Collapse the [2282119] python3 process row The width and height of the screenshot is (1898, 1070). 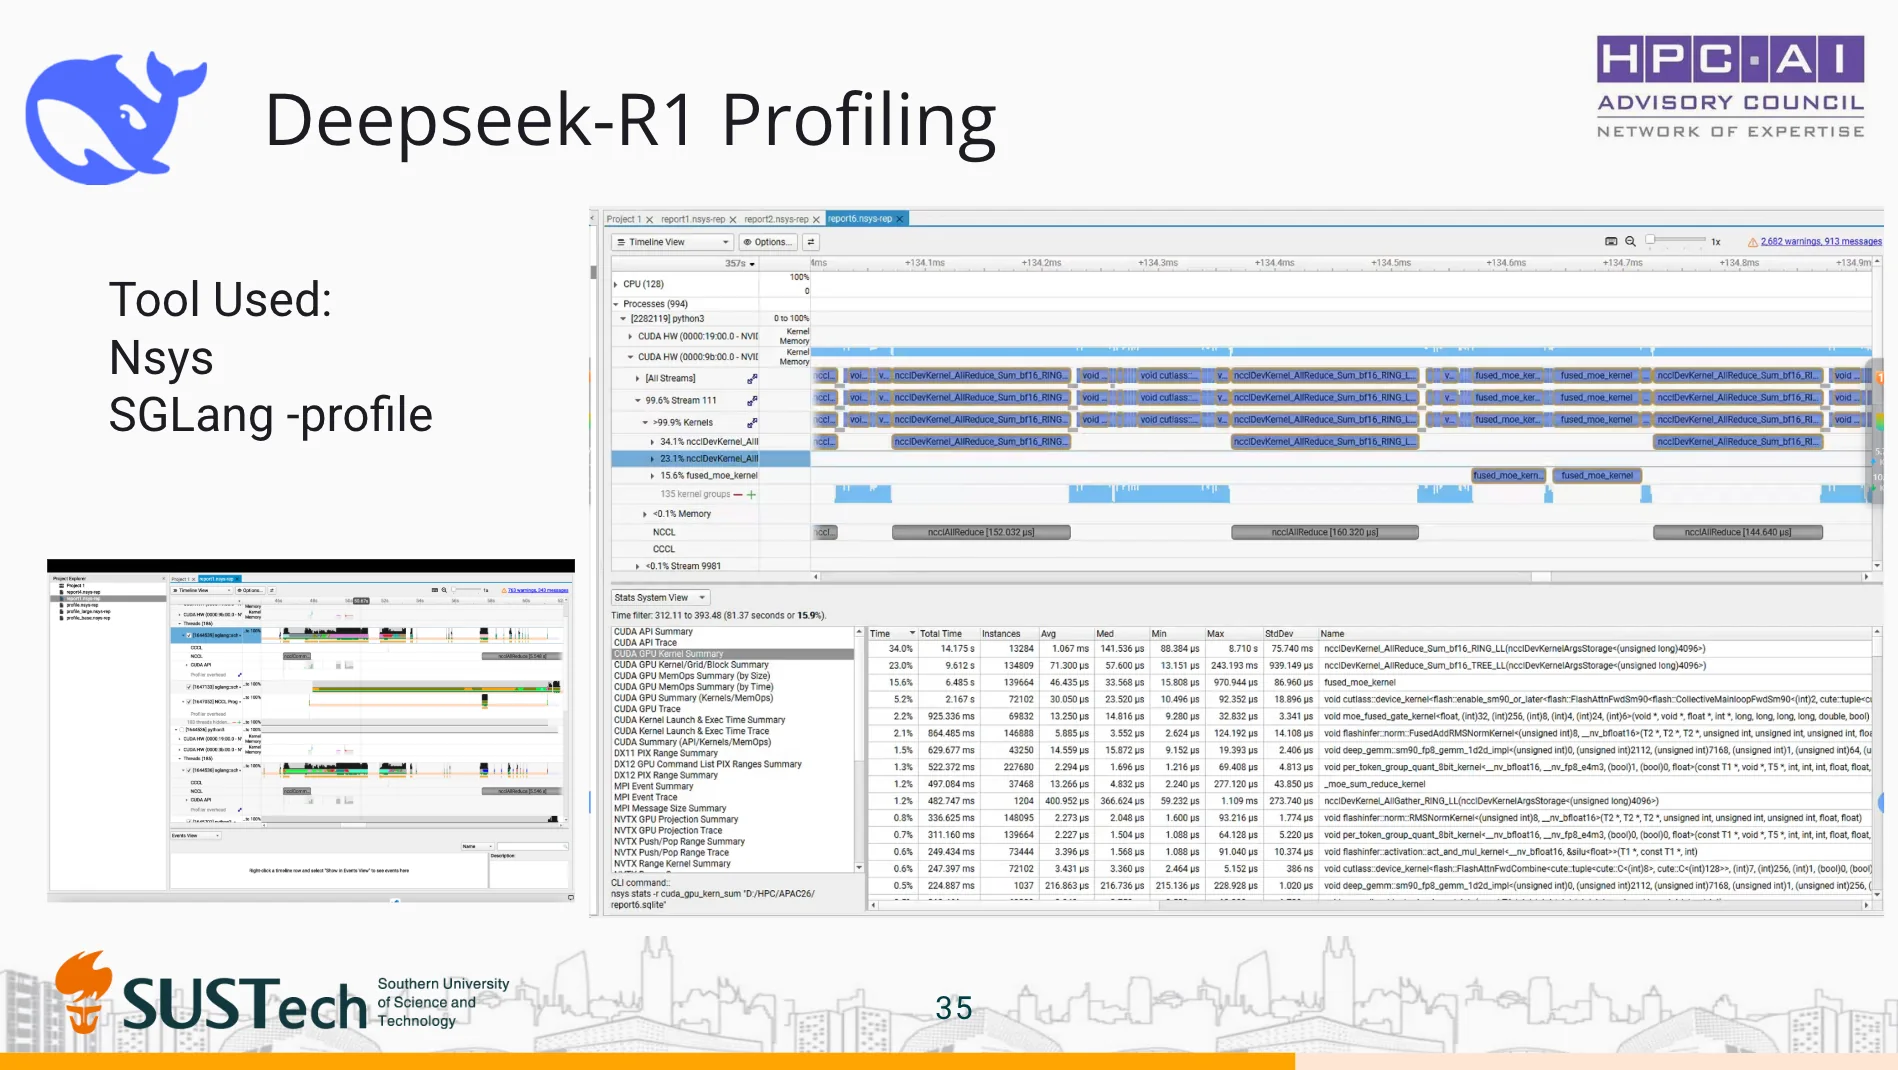tap(623, 319)
